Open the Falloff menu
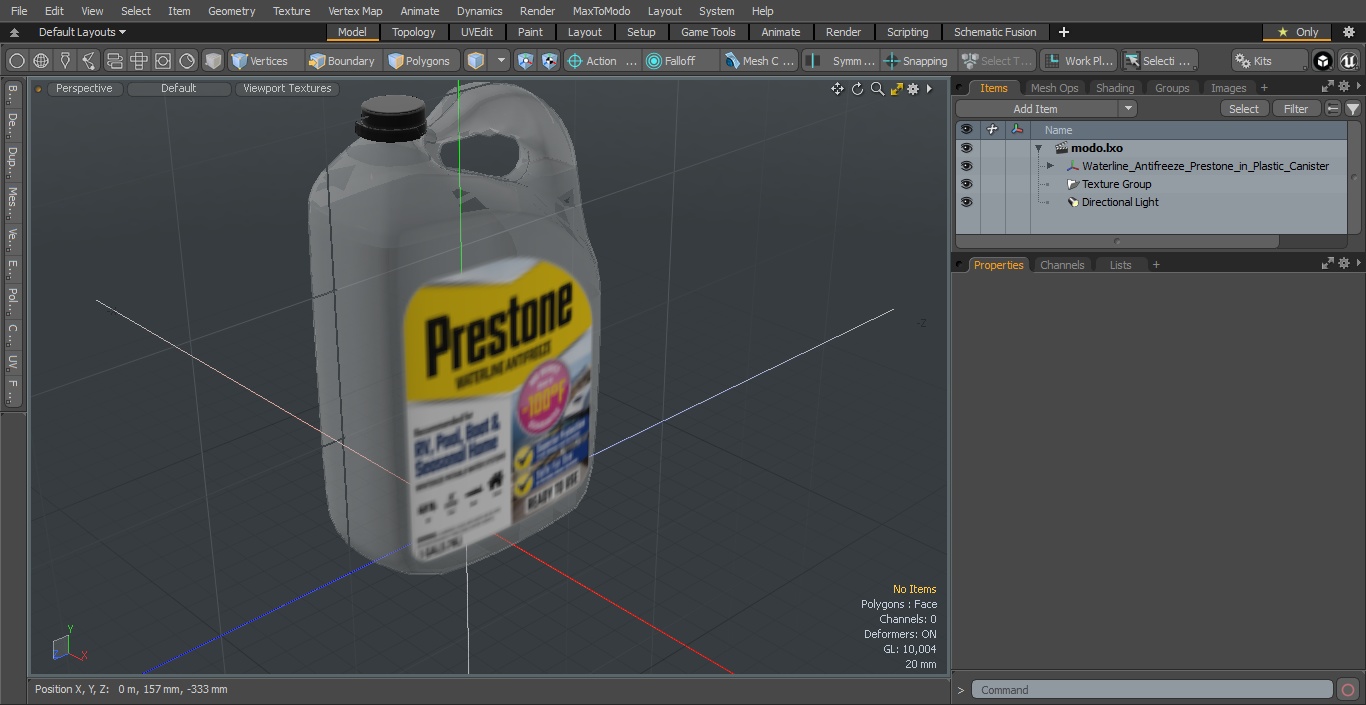Screen dimensions: 1366x705 [x=681, y=61]
